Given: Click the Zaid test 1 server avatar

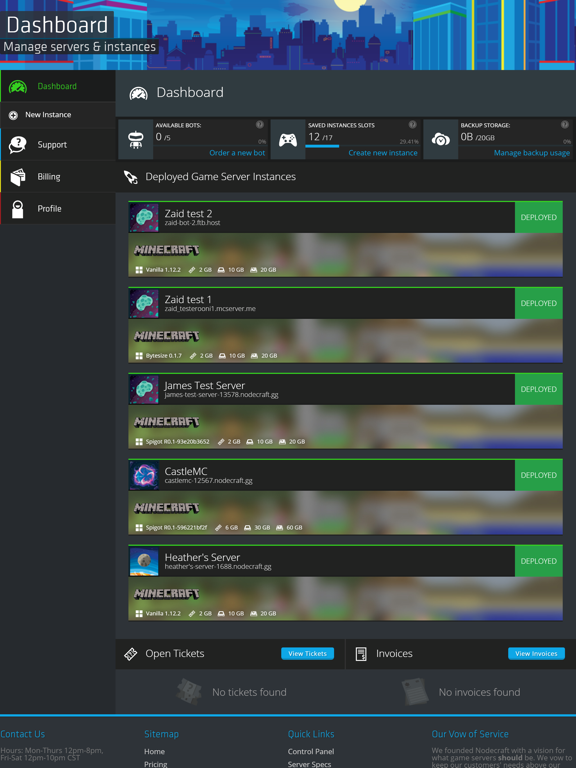Looking at the screenshot, I should pyautogui.click(x=144, y=304).
